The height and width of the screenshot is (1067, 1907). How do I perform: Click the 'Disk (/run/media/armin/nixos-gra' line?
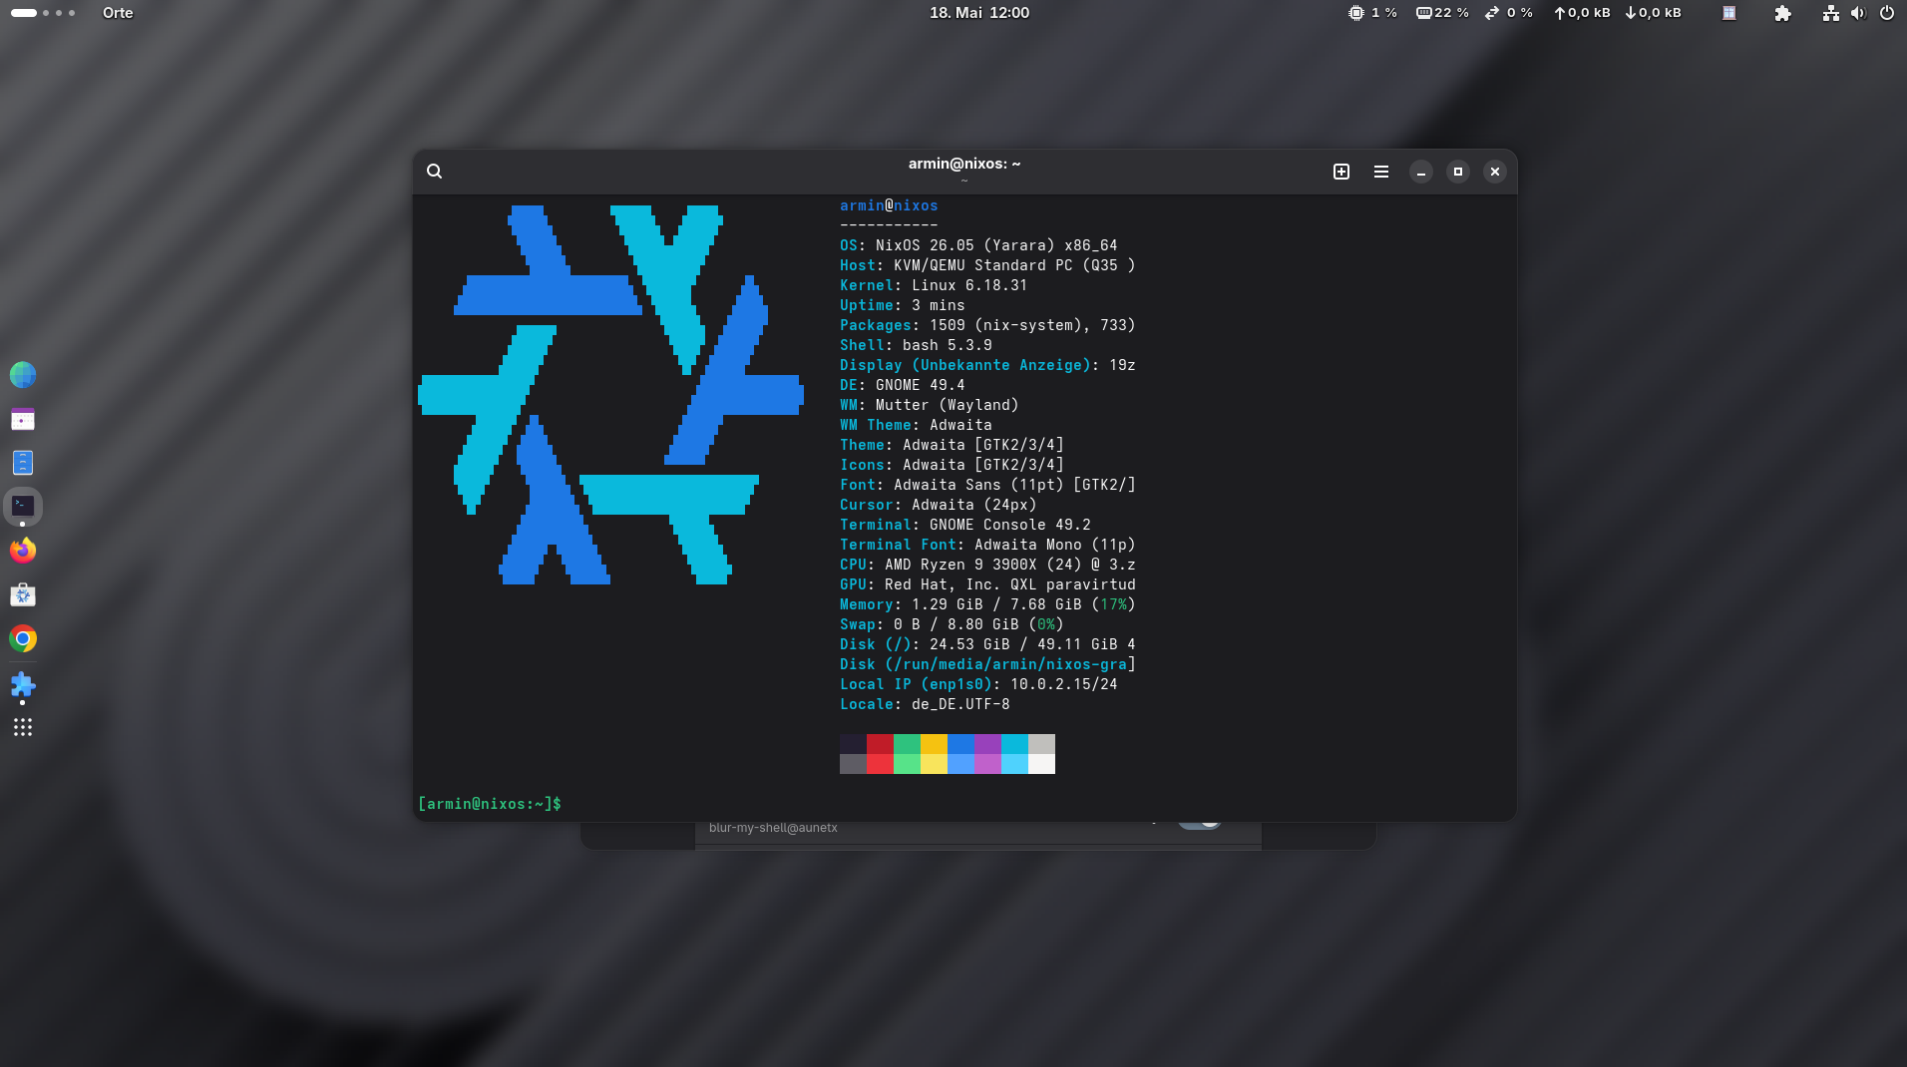tap(988, 666)
